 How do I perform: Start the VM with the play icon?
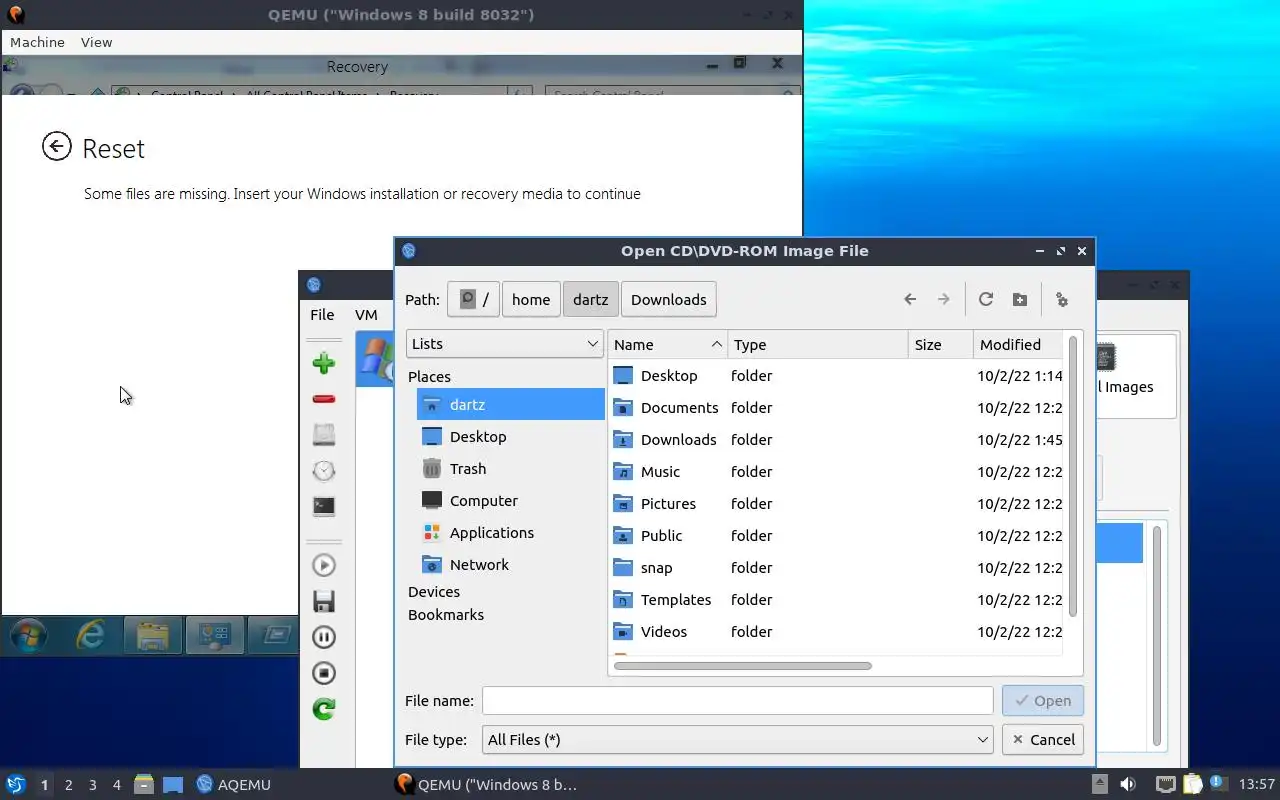point(323,565)
